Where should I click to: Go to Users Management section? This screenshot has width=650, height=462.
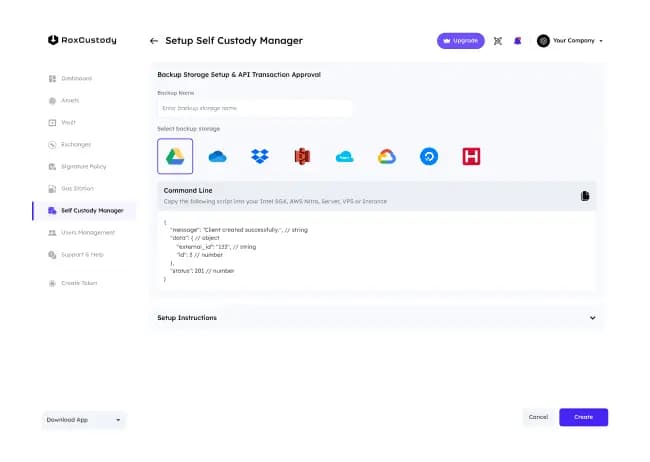click(87, 232)
